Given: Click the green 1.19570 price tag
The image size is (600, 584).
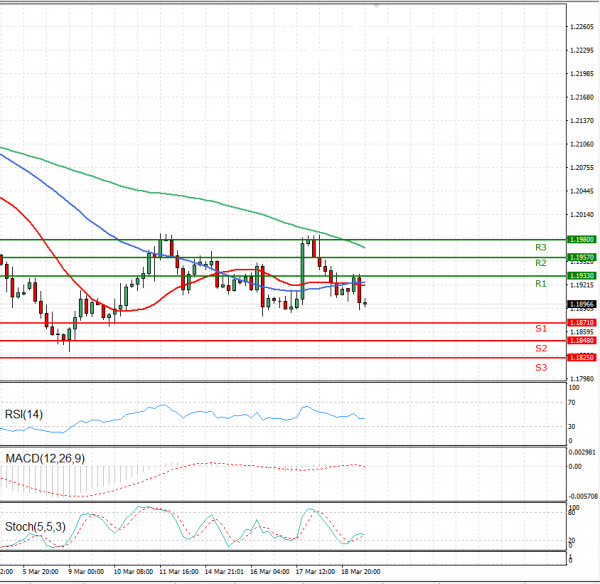Looking at the screenshot, I should pos(582,257).
